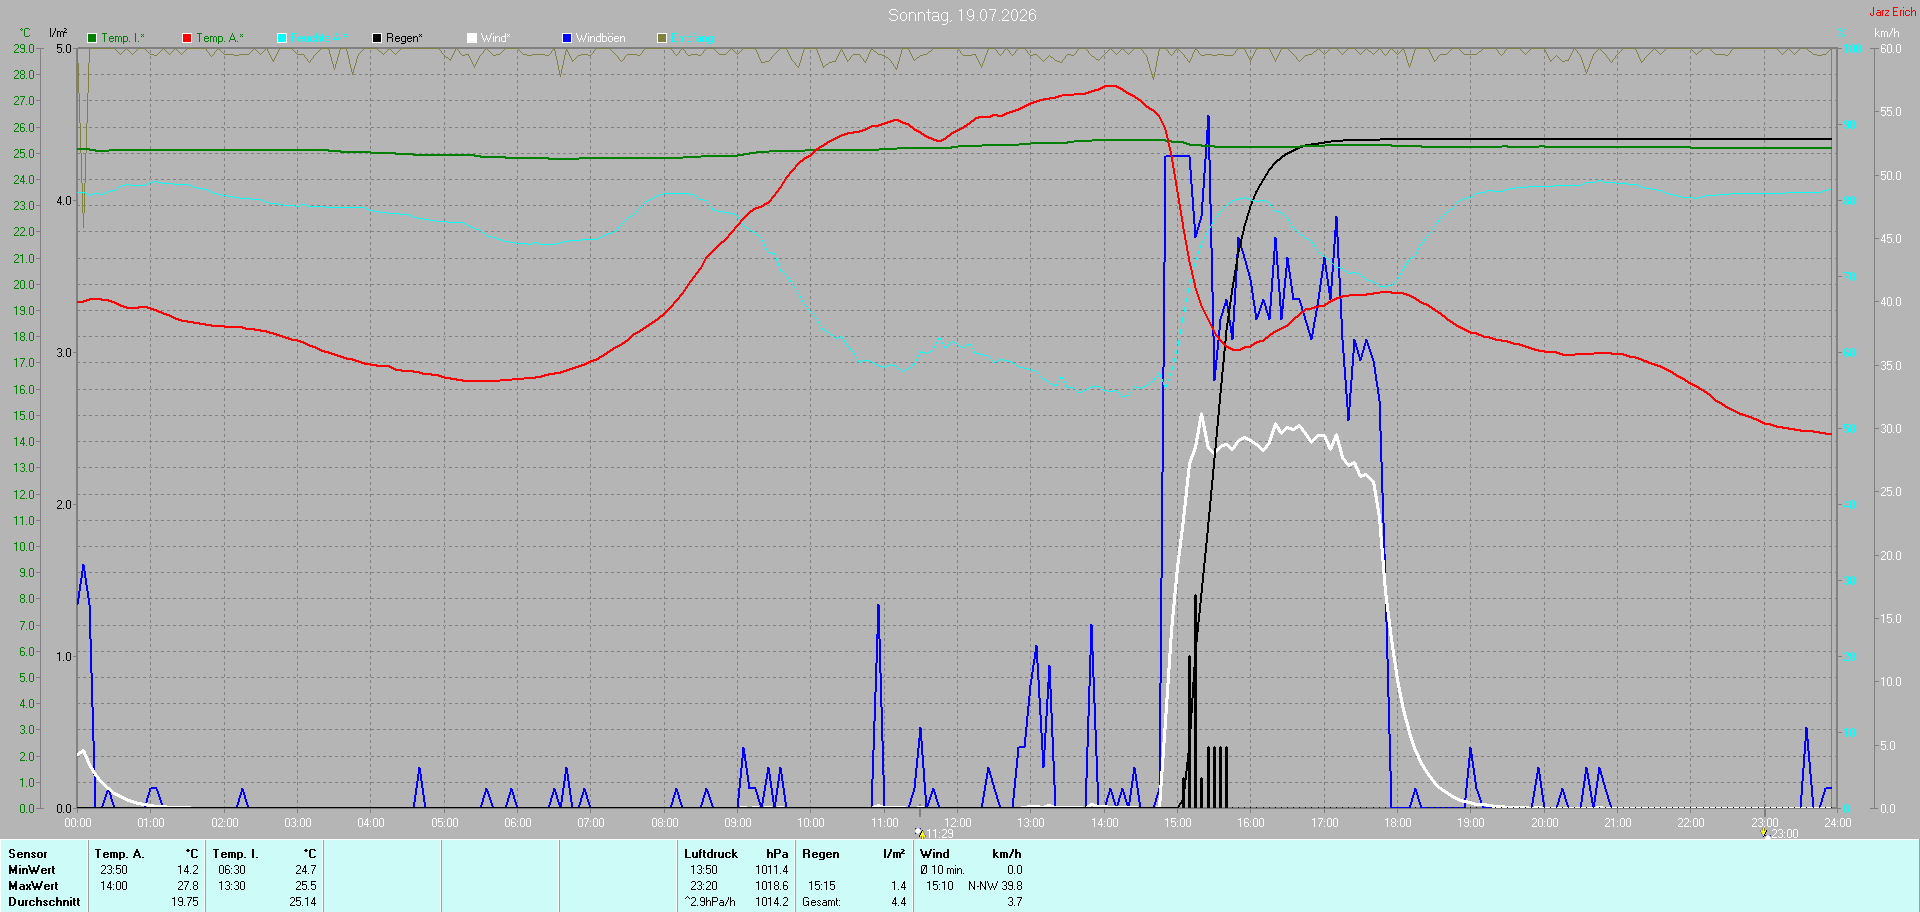Click the red Temp. A. legend swatch
The height and width of the screenshot is (912, 1920).
pyautogui.click(x=187, y=38)
